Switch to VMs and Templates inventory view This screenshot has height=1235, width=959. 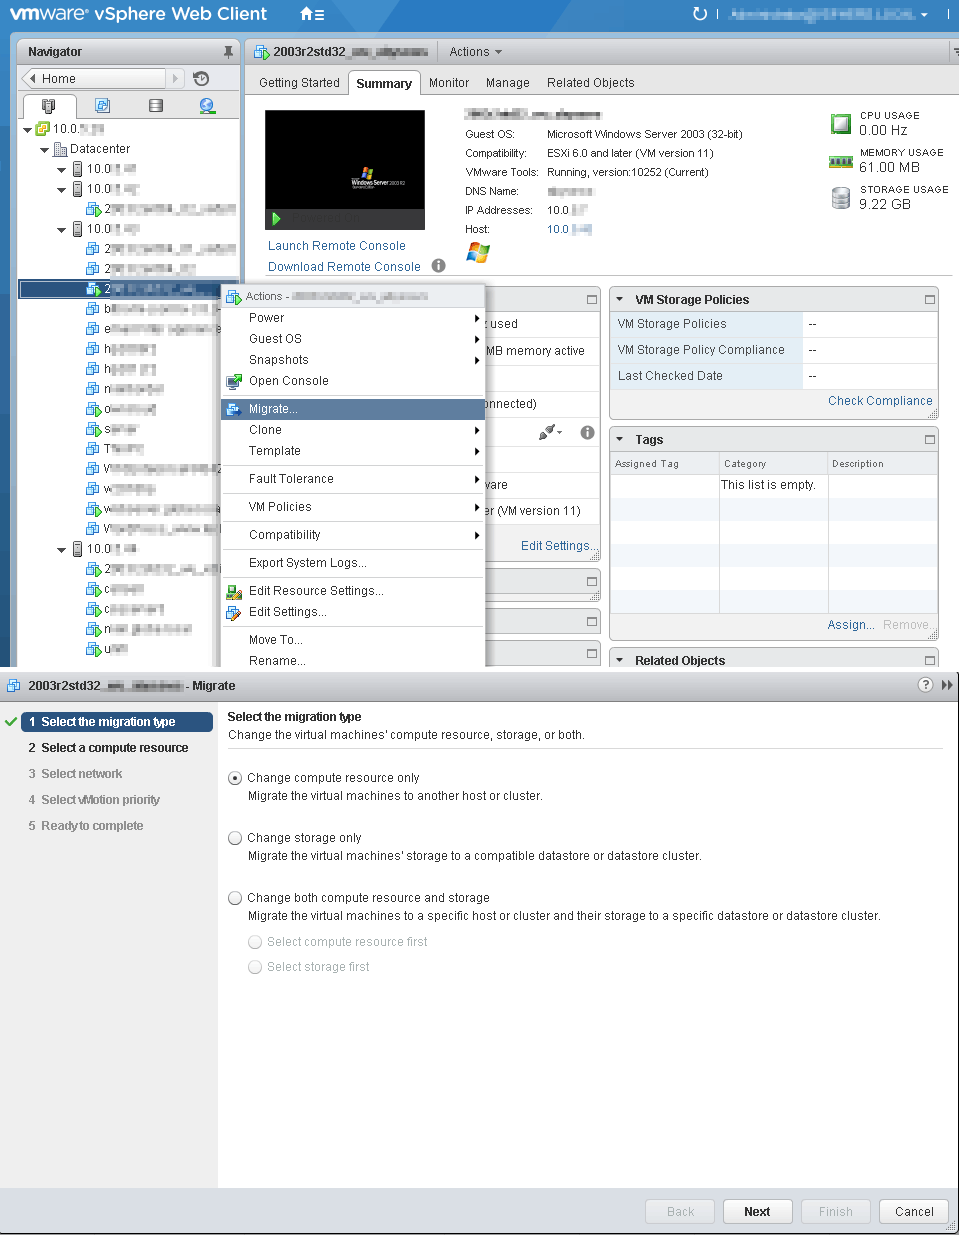[x=102, y=105]
